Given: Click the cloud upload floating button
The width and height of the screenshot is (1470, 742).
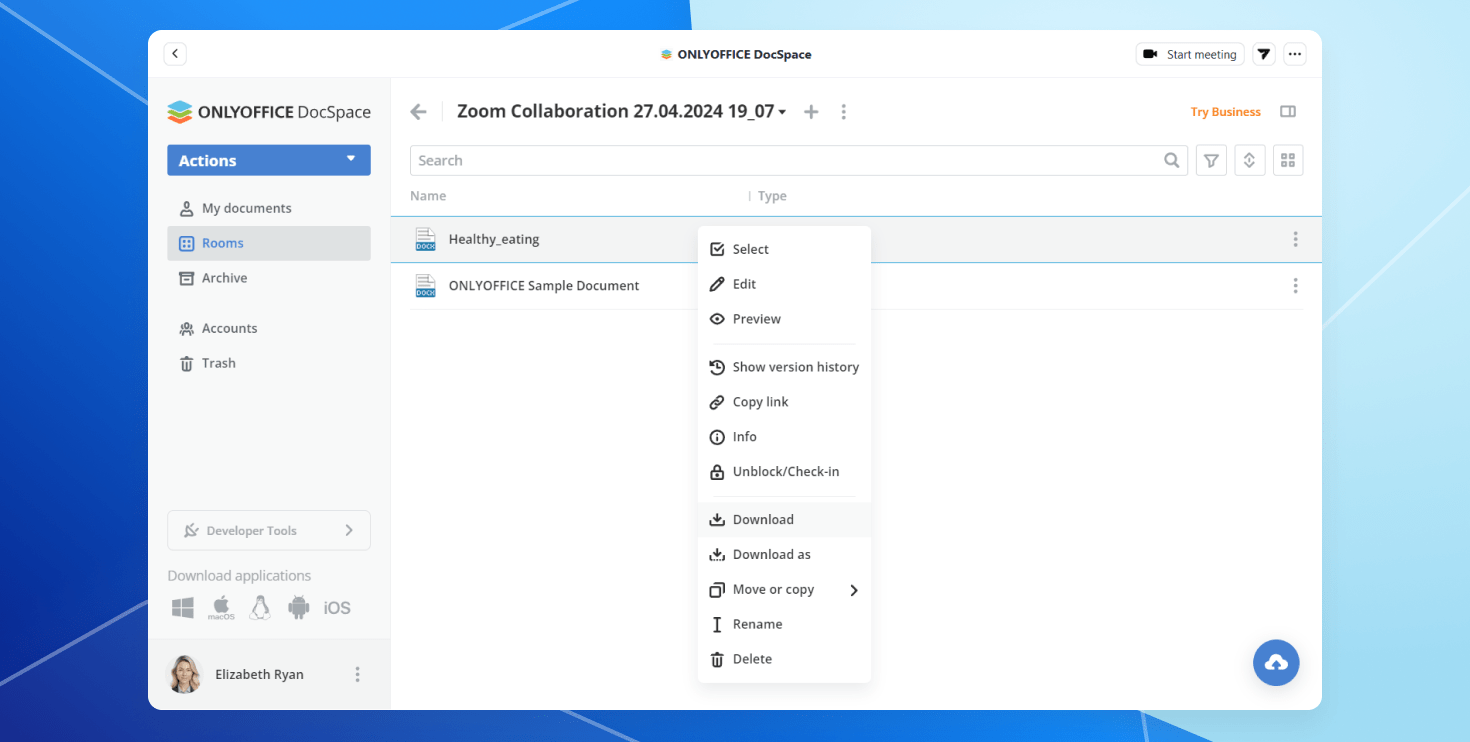Looking at the screenshot, I should point(1276,662).
